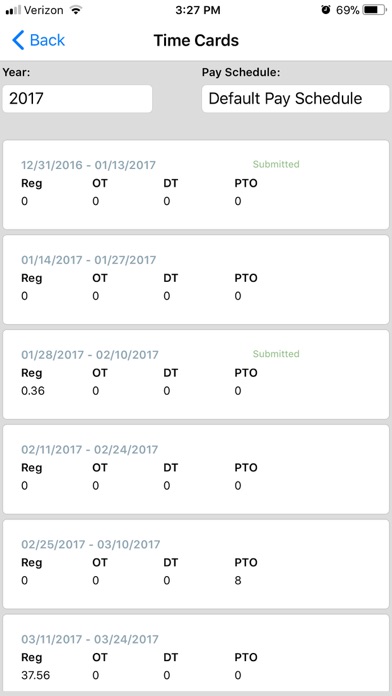Open the 01/14/2017 - 01/27/2017 time card
This screenshot has width=392, height=696.
coord(196,280)
